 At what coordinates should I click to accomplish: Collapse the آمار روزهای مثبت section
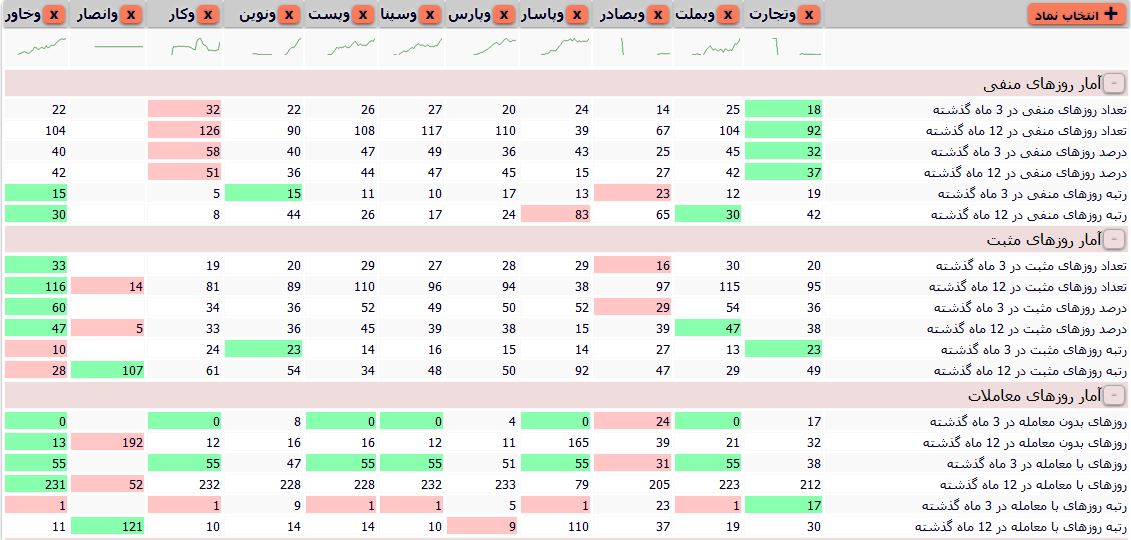tap(1115, 240)
